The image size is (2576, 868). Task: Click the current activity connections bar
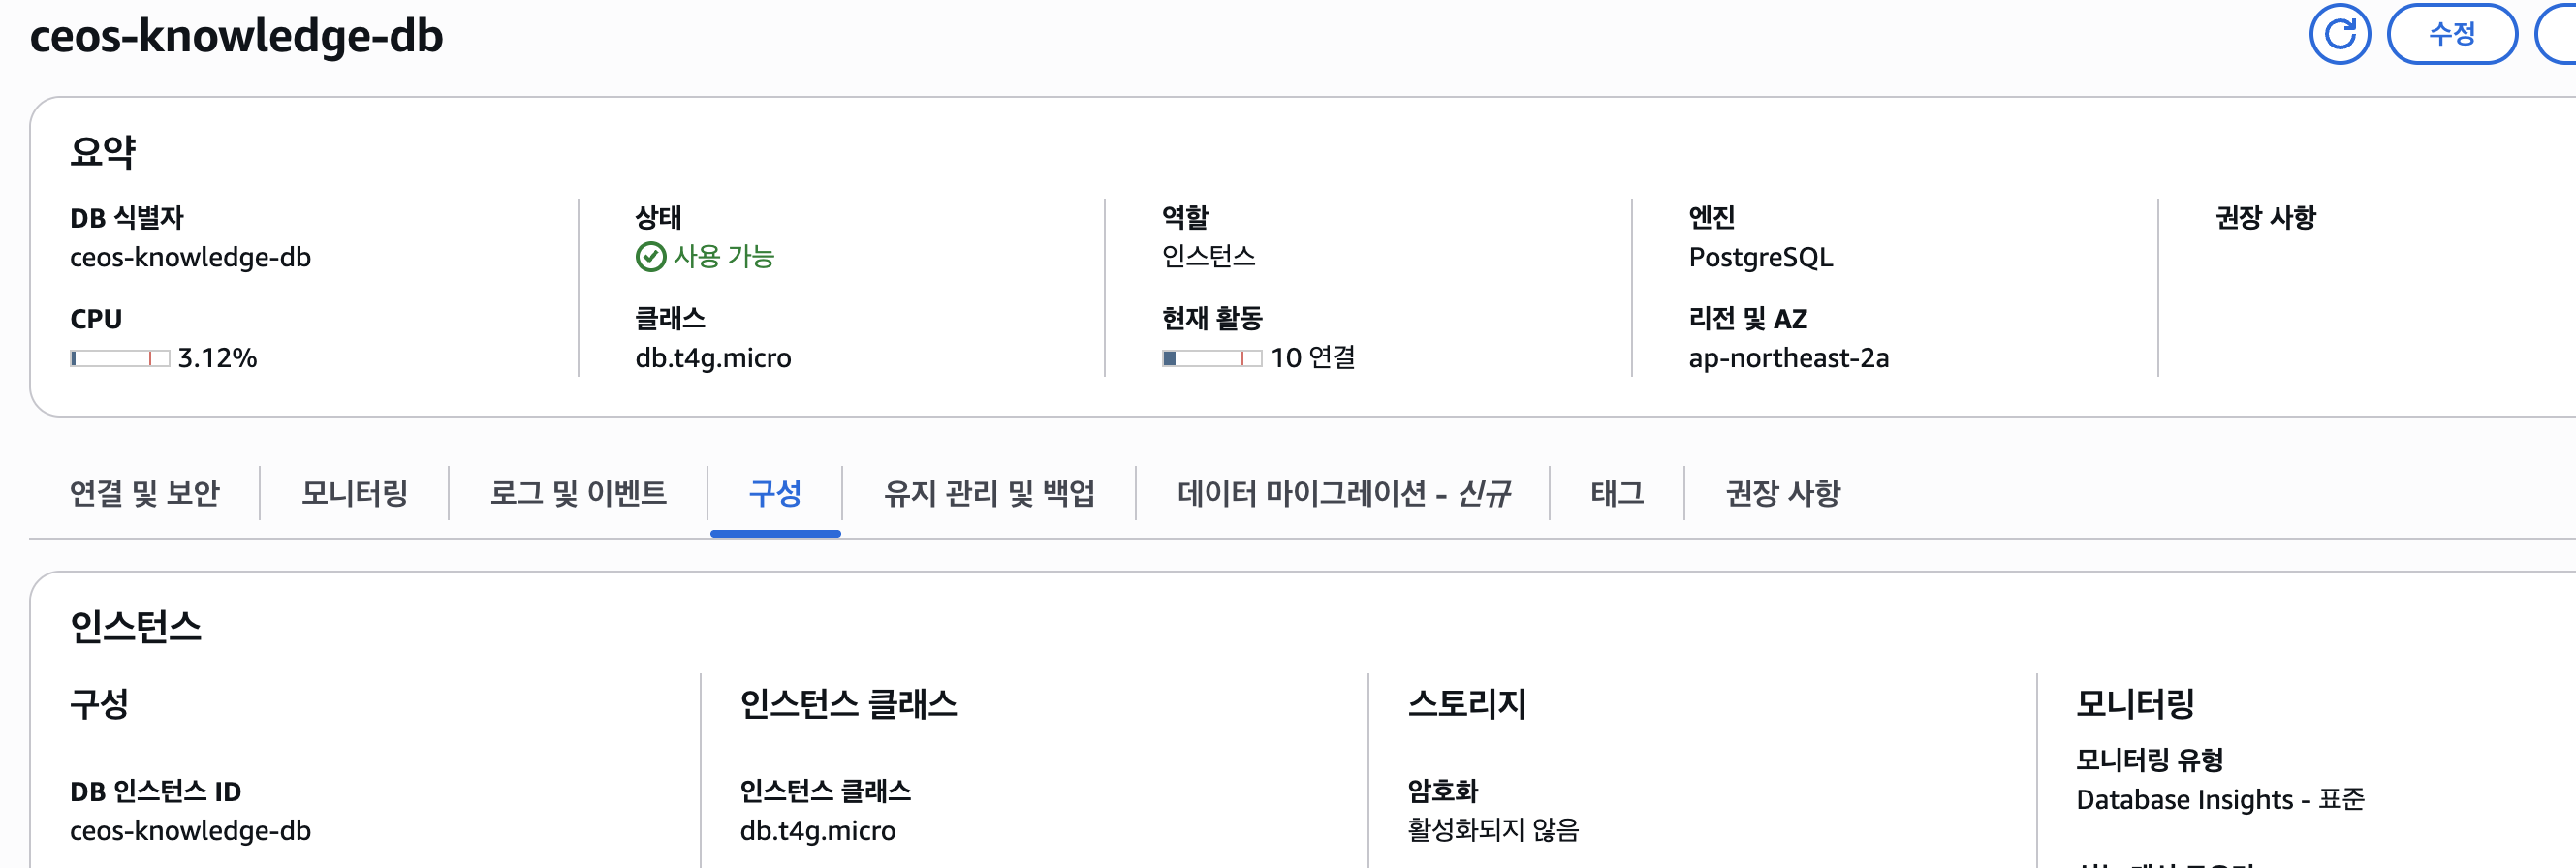click(1211, 358)
